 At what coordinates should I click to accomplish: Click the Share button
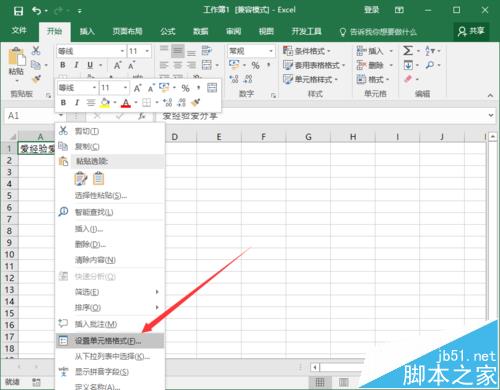point(471,31)
